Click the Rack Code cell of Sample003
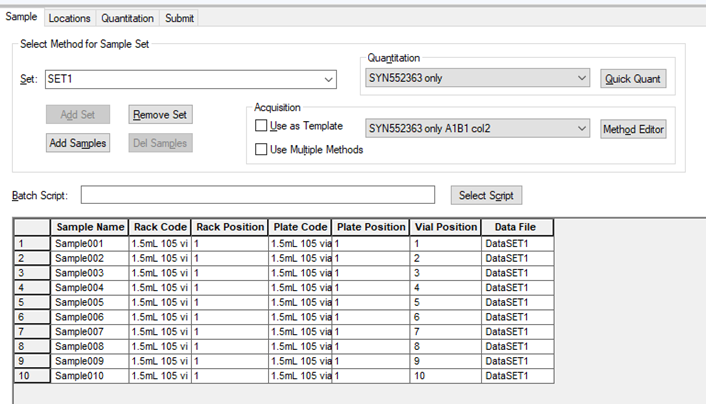The image size is (706, 404). 160,272
